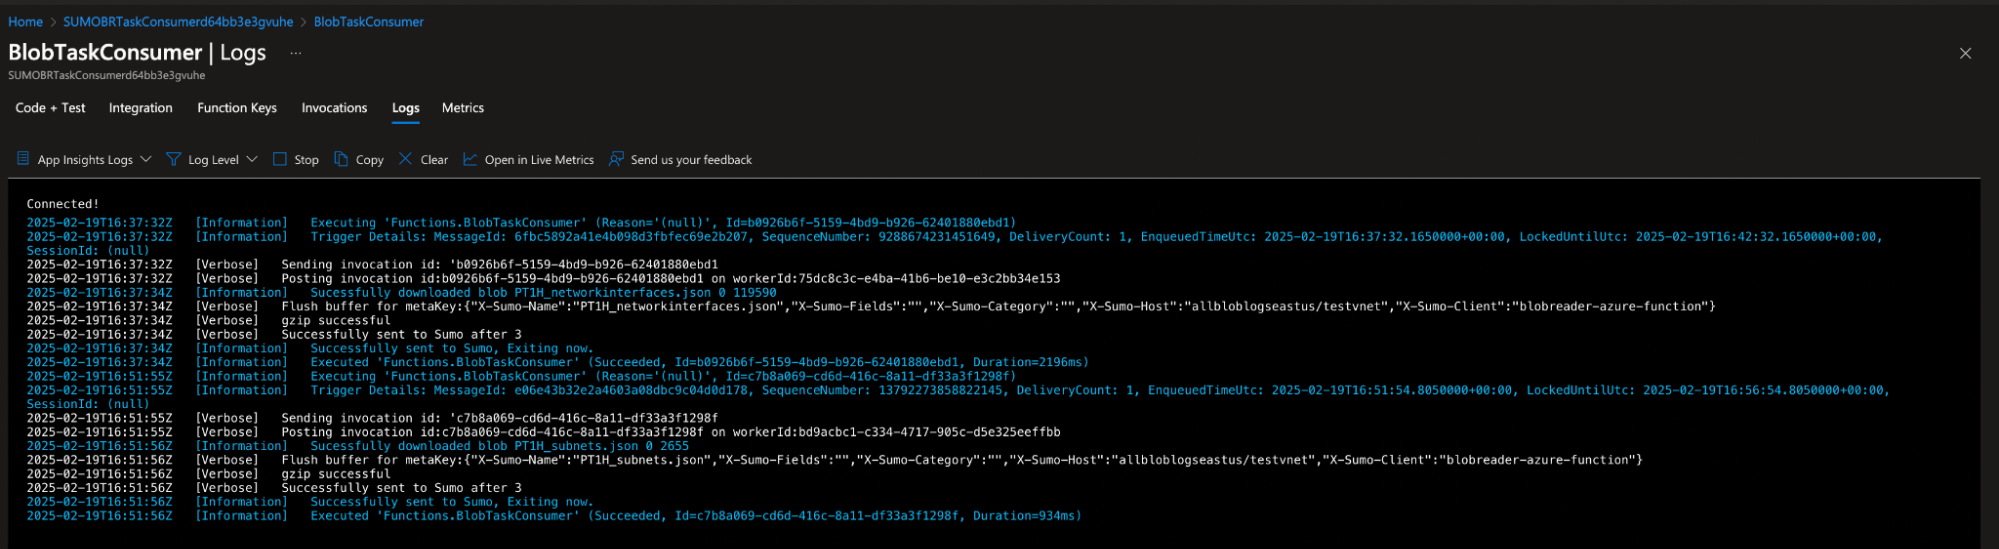Go to the Invocations tab

[x=334, y=108]
